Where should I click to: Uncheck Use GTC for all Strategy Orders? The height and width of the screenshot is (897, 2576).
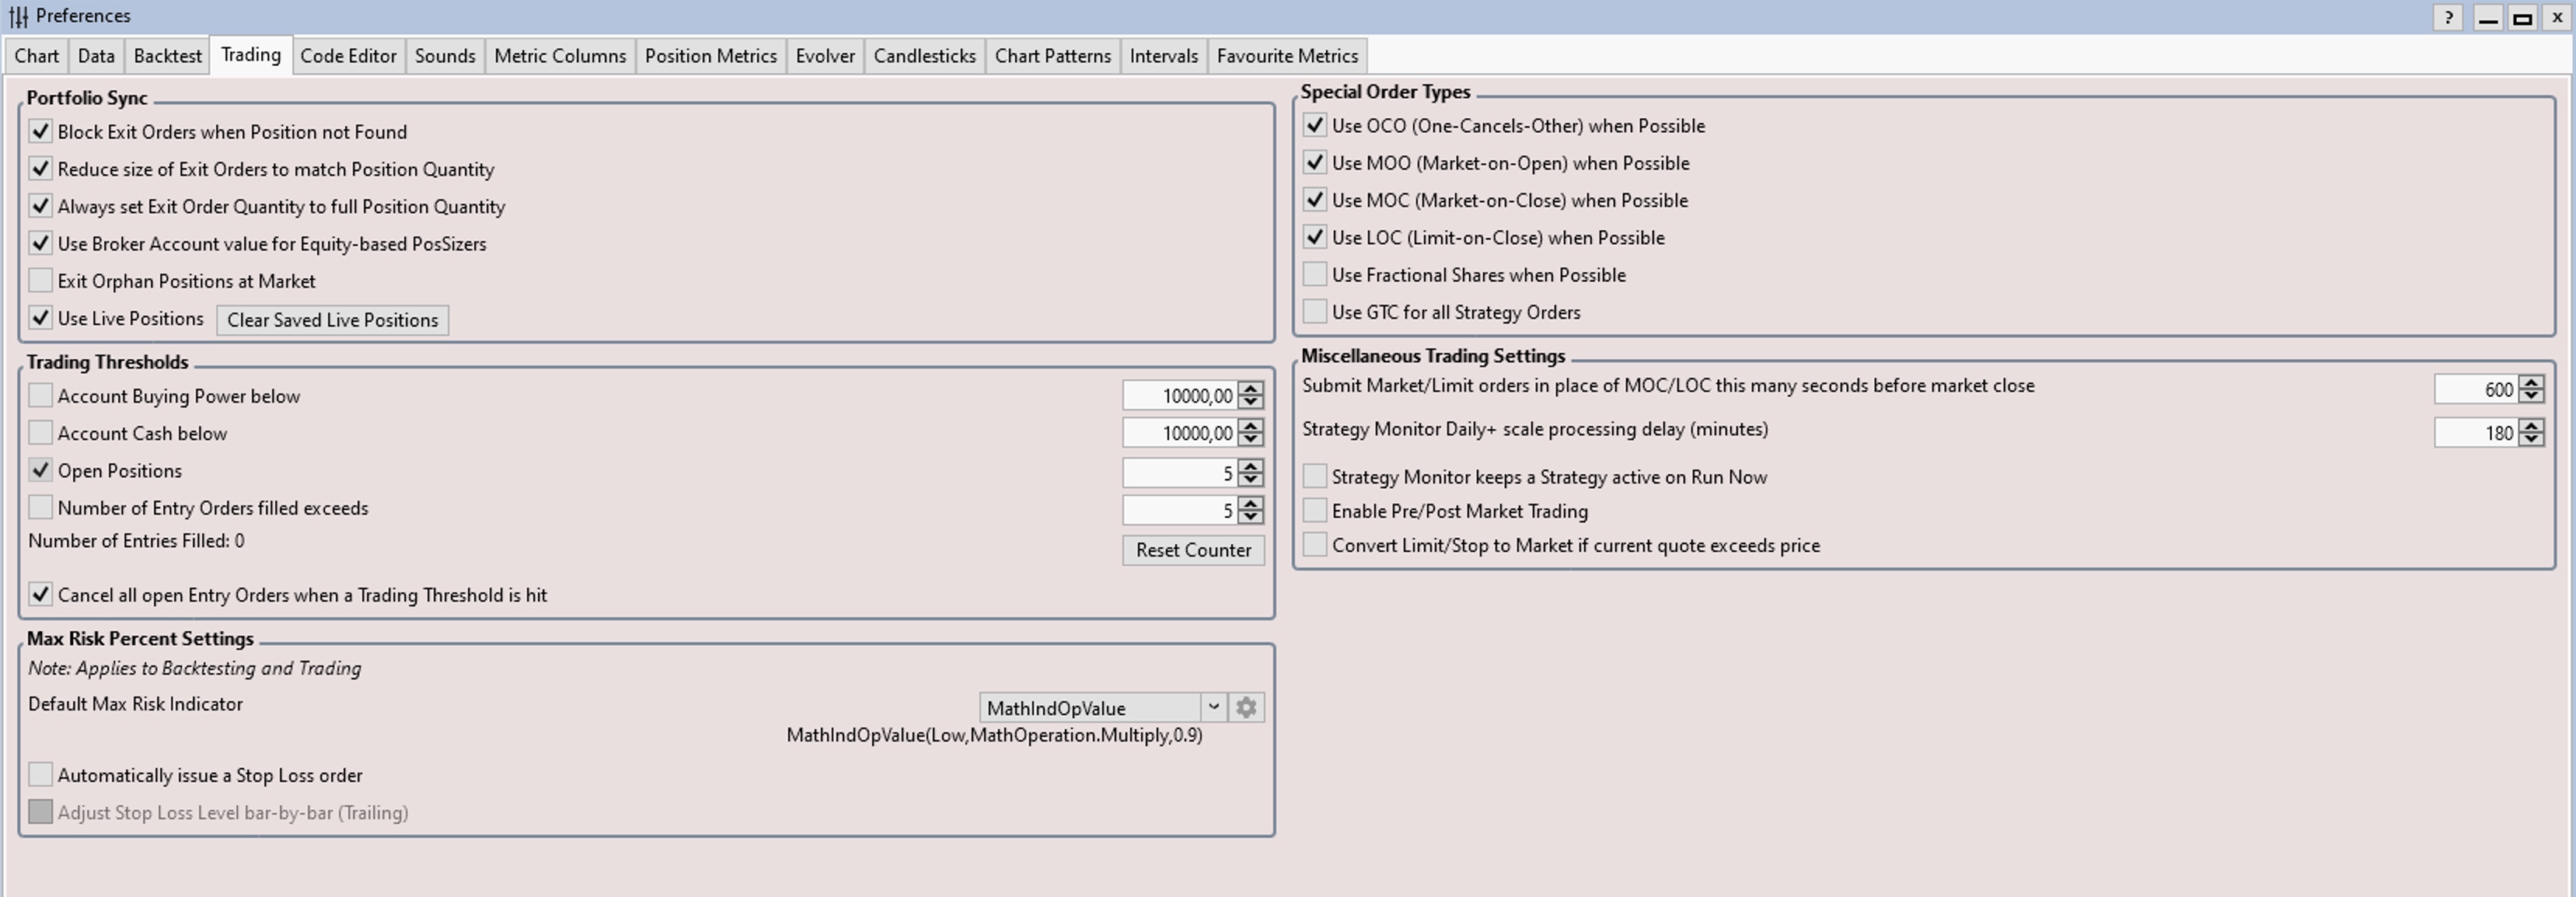click(x=1315, y=312)
